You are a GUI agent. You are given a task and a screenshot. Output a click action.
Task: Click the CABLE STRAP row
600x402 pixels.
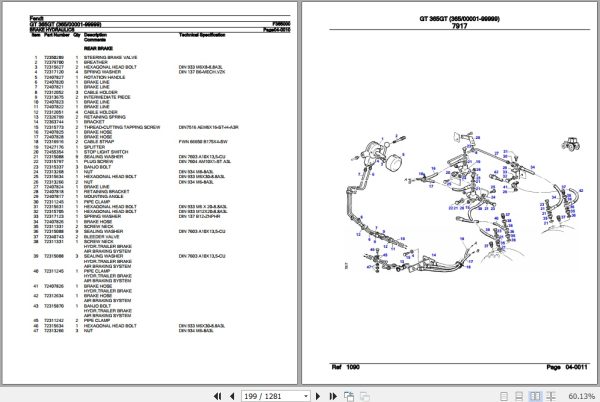[x=130, y=142]
